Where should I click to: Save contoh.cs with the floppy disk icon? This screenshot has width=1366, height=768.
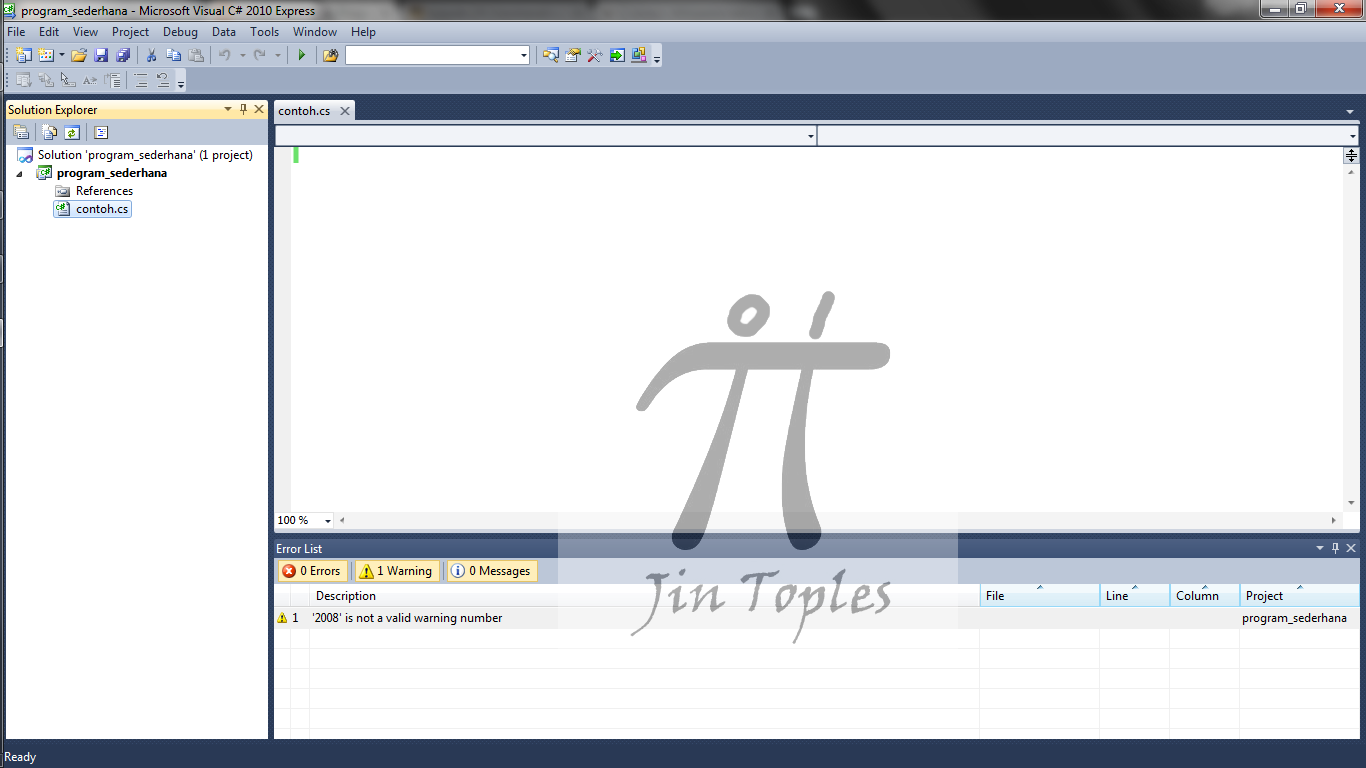(x=101, y=55)
